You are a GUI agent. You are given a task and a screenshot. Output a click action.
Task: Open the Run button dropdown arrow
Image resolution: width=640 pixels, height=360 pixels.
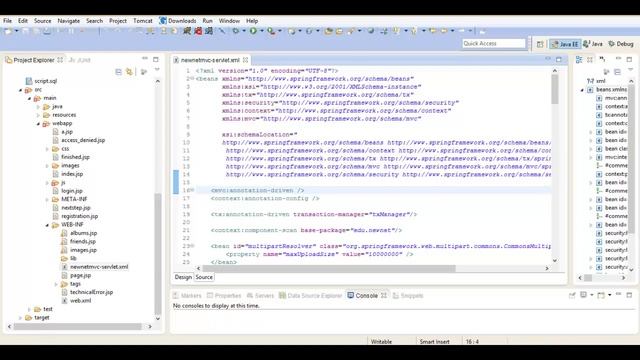tap(262, 31)
